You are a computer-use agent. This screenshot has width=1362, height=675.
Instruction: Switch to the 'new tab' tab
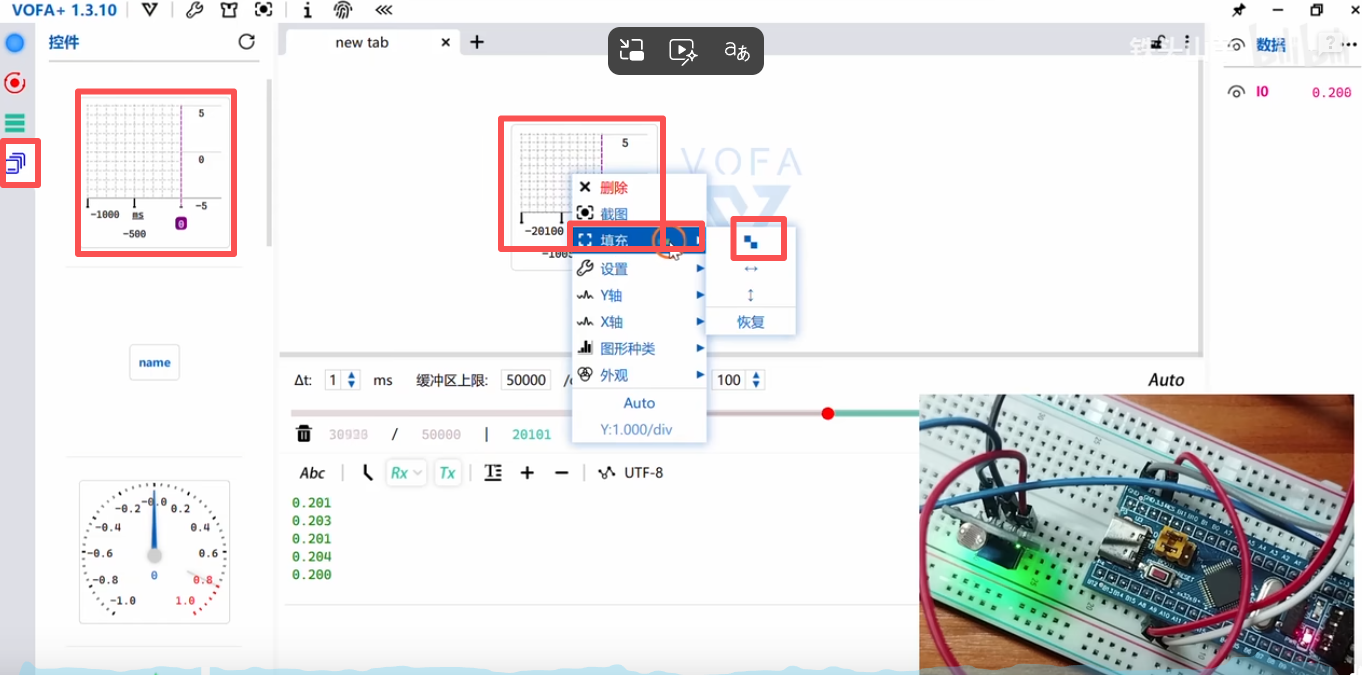(362, 42)
